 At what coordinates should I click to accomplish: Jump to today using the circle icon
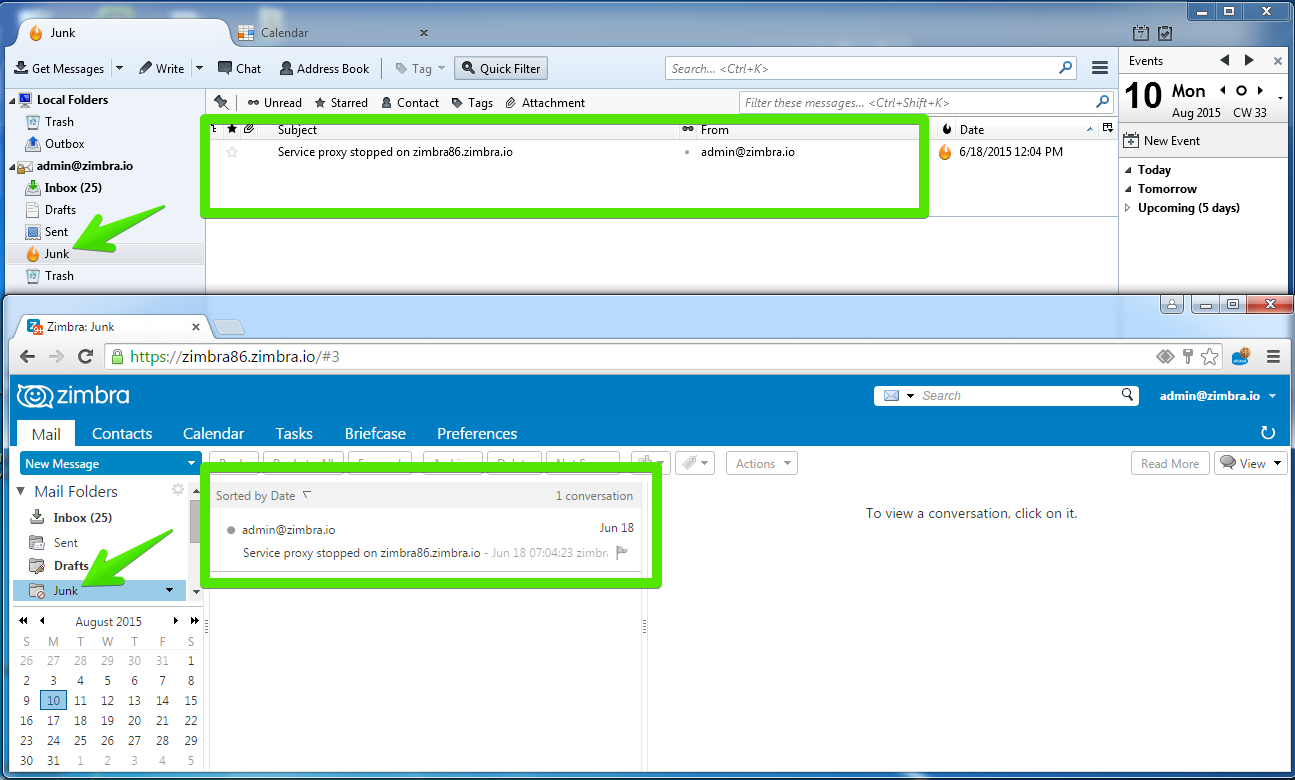pyautogui.click(x=1241, y=90)
